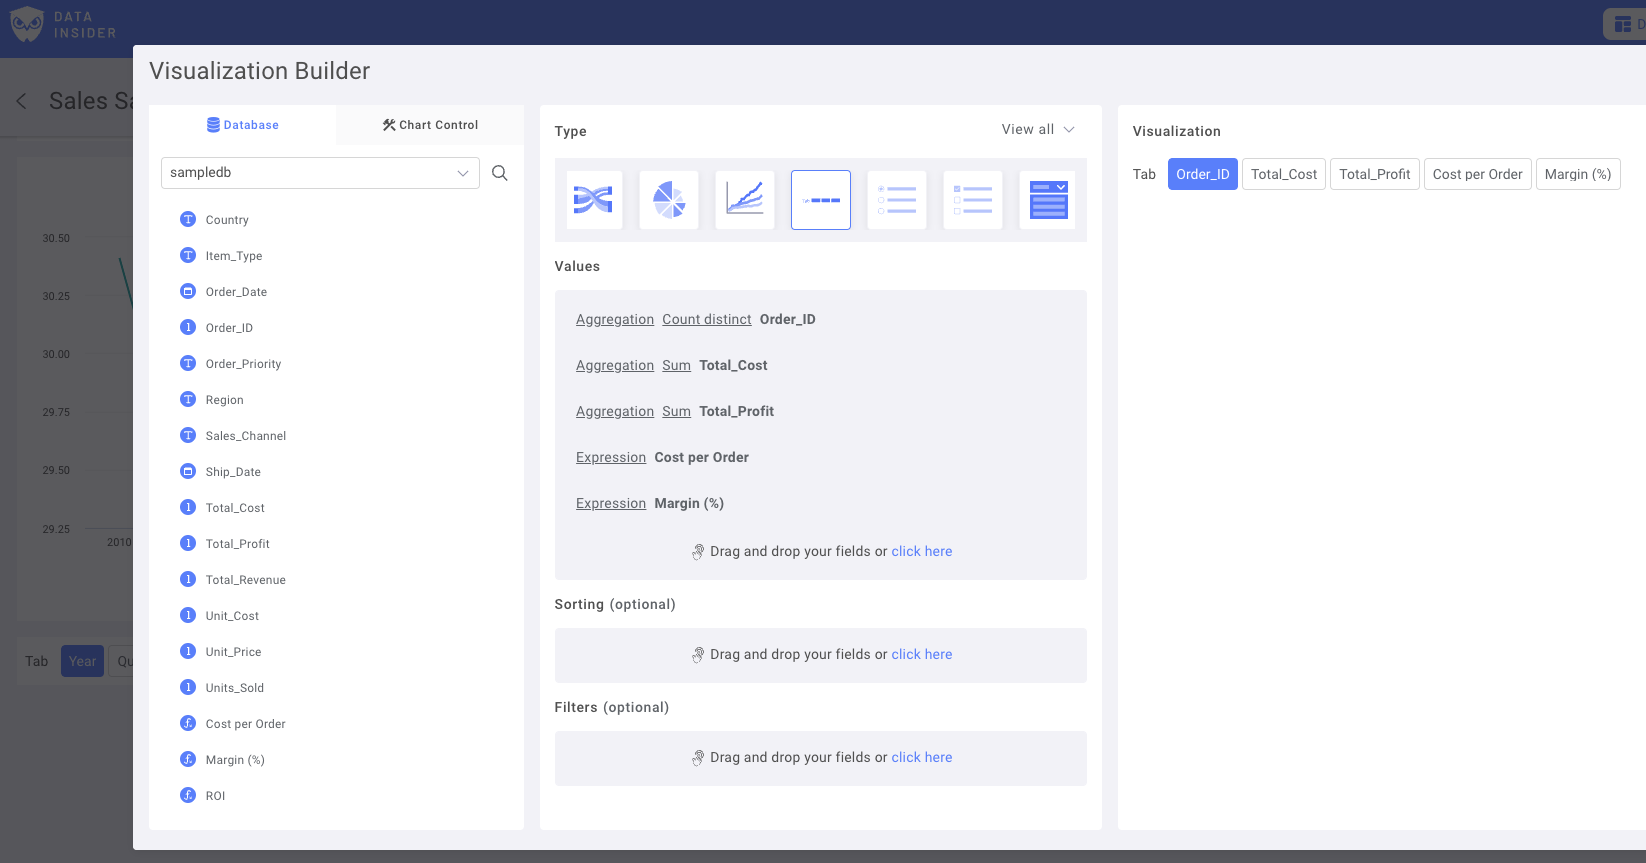Open the sampledb database dropdown

[320, 173]
